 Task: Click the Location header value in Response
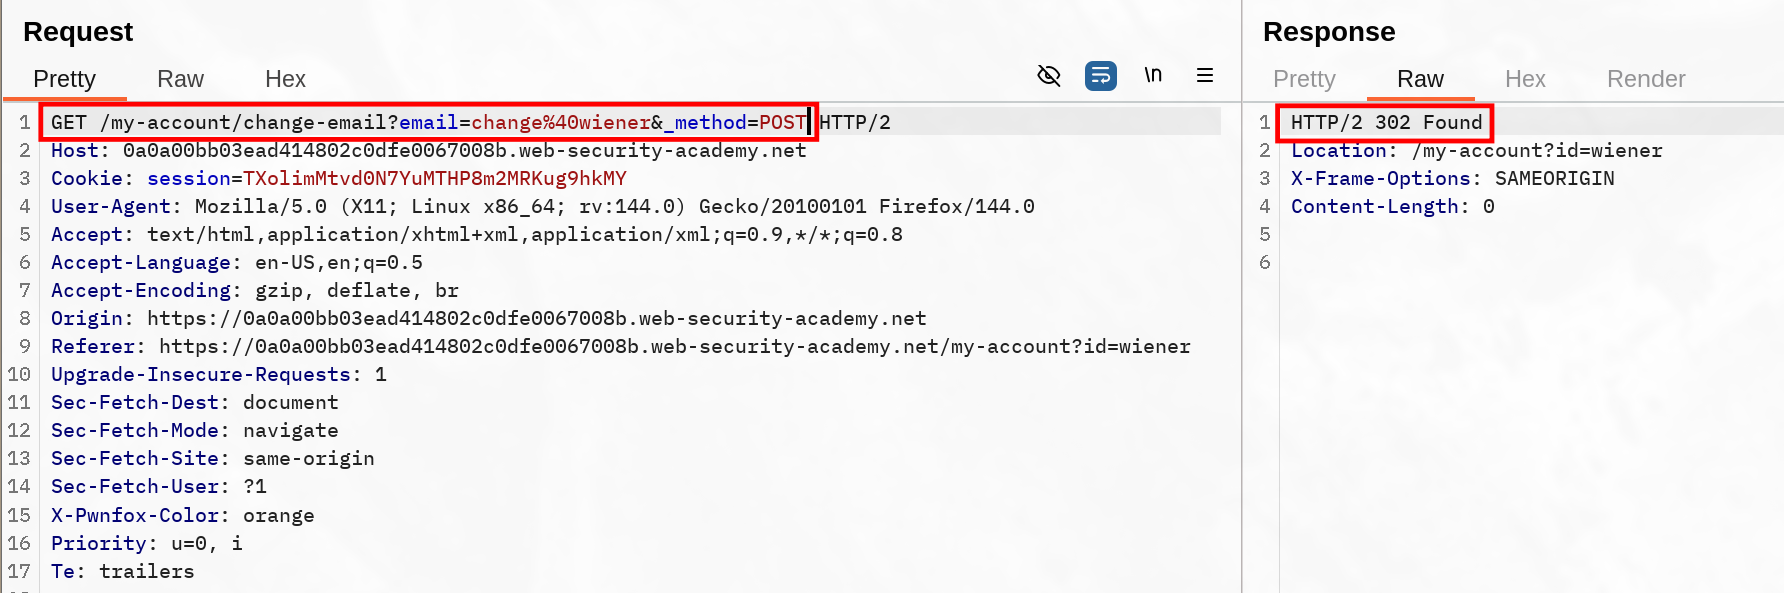[1536, 150]
